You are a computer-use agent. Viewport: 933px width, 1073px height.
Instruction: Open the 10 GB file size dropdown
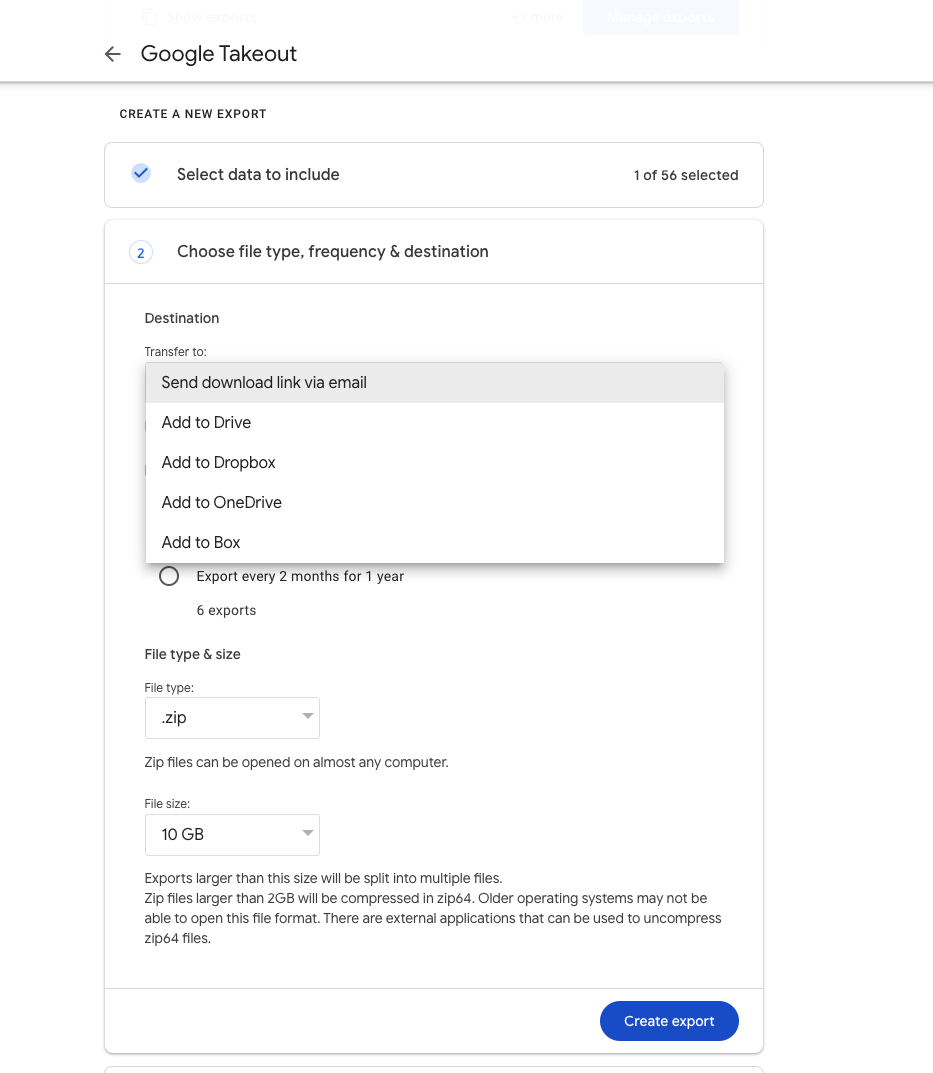click(232, 835)
